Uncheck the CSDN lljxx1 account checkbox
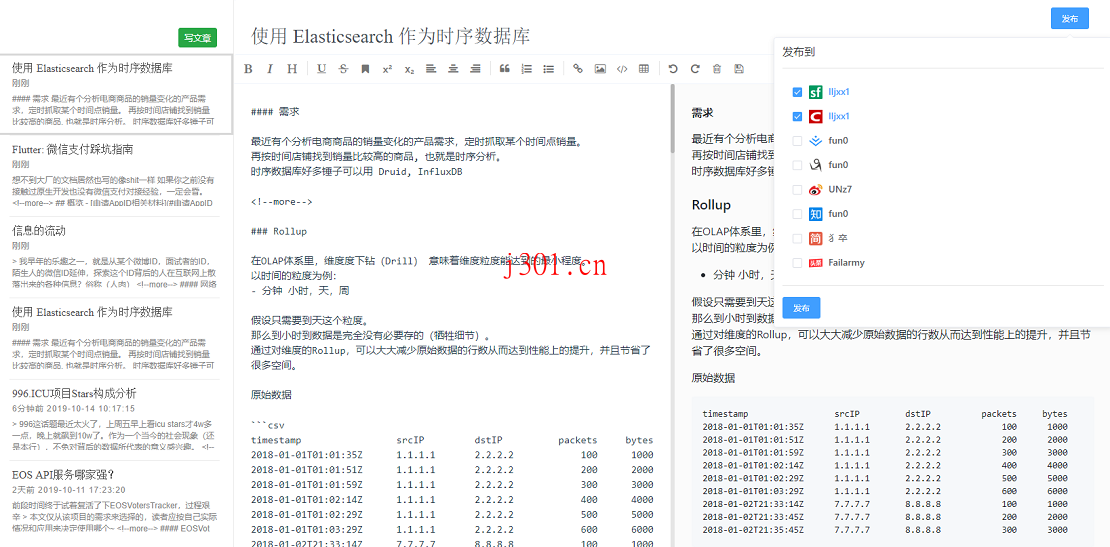Screen dimensions: 1110x547 point(797,116)
